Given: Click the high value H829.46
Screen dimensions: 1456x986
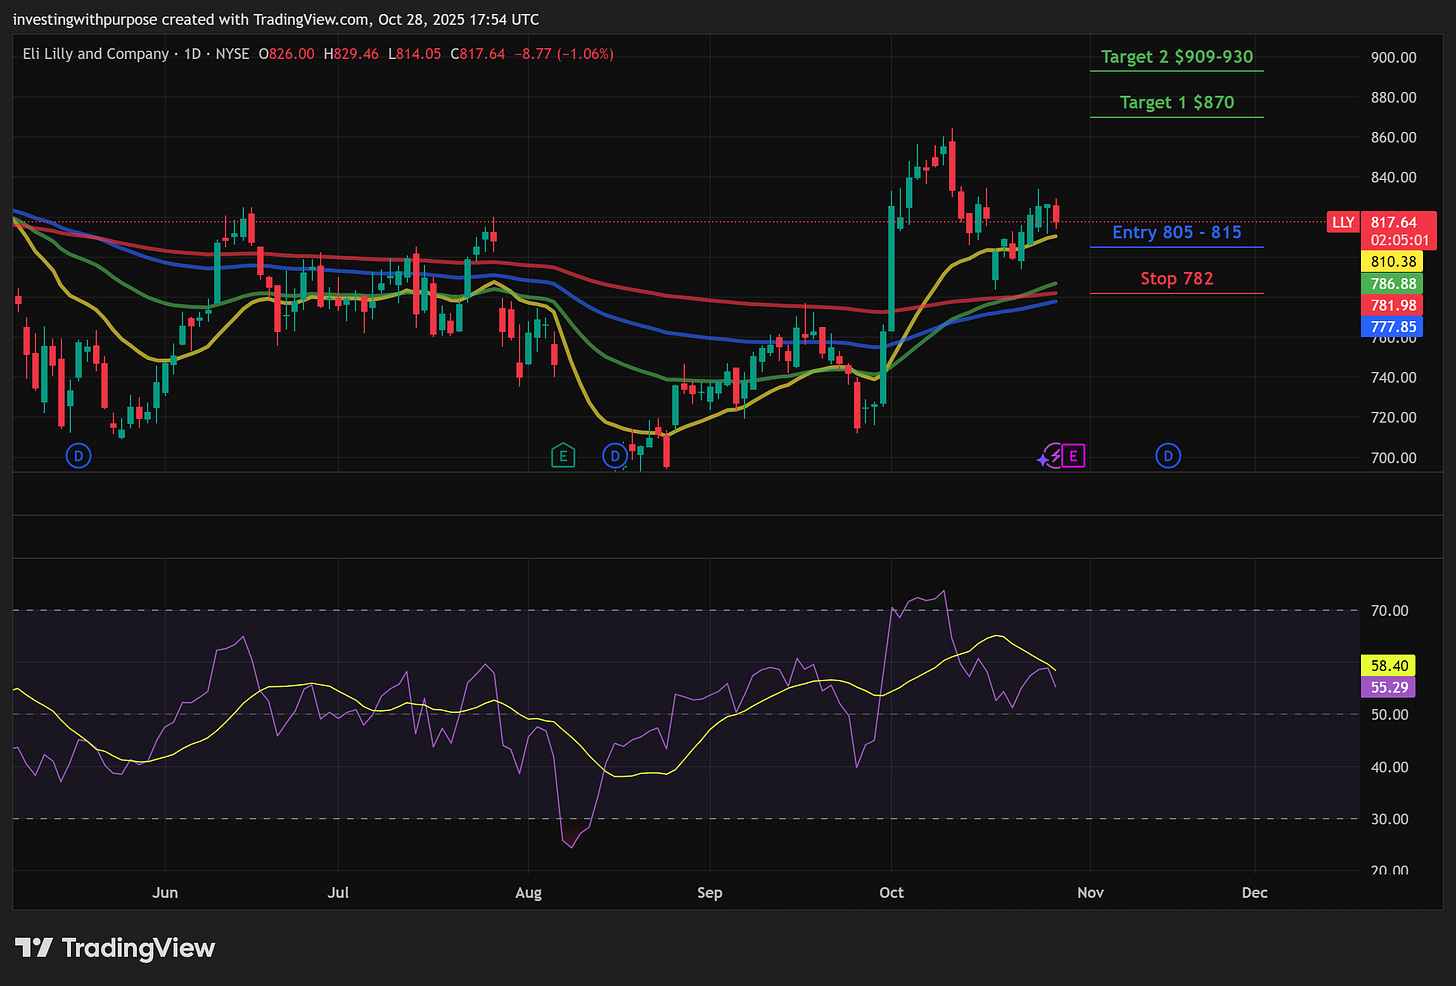Looking at the screenshot, I should tap(351, 54).
